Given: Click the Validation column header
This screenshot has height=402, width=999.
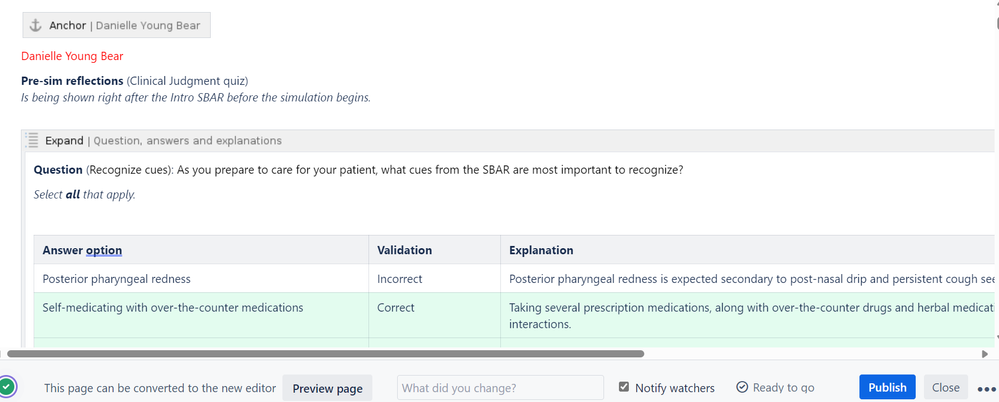Looking at the screenshot, I should coord(404,250).
